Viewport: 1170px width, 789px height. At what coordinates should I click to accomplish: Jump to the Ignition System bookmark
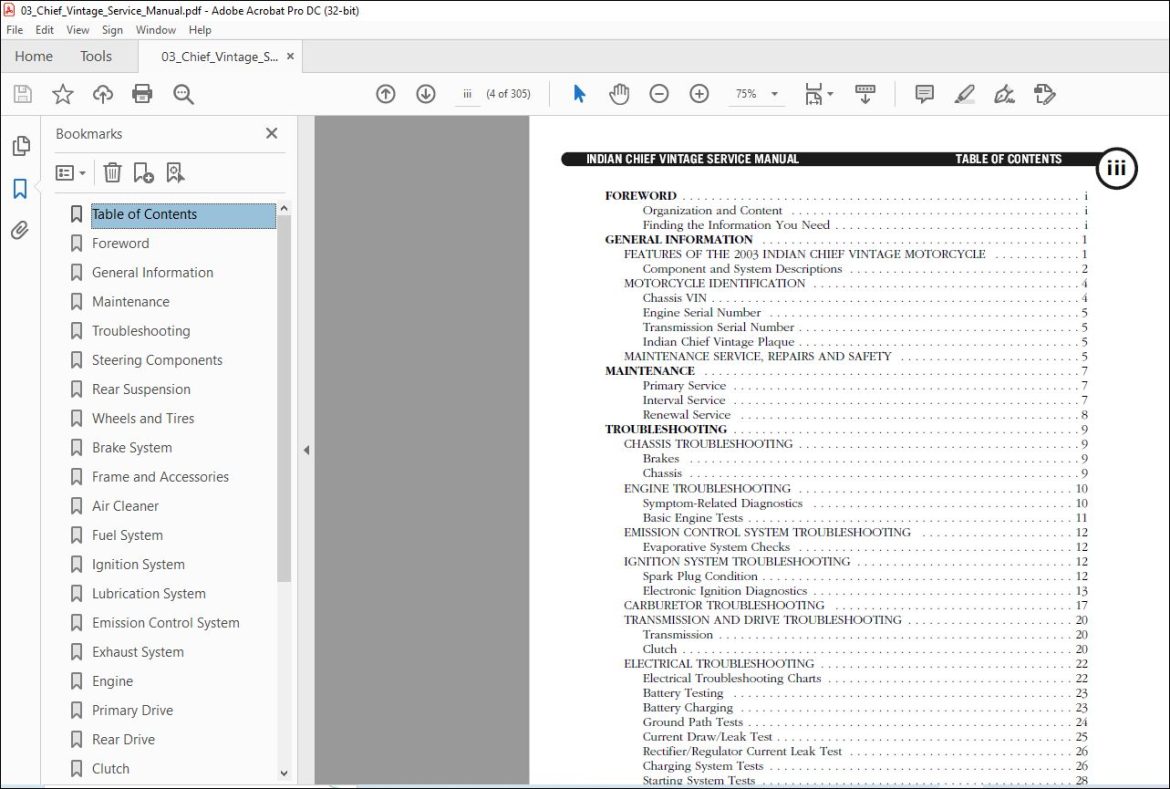pyautogui.click(x=138, y=564)
